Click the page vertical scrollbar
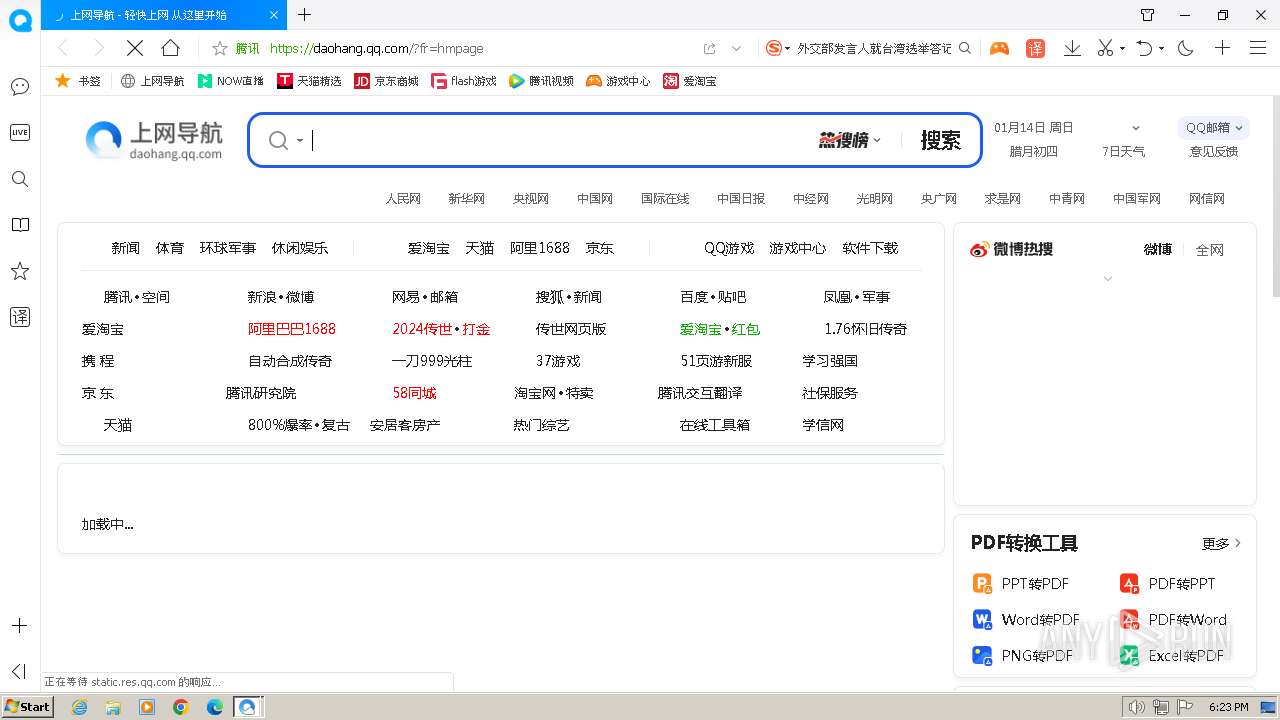1280x720 pixels. click(1275, 197)
